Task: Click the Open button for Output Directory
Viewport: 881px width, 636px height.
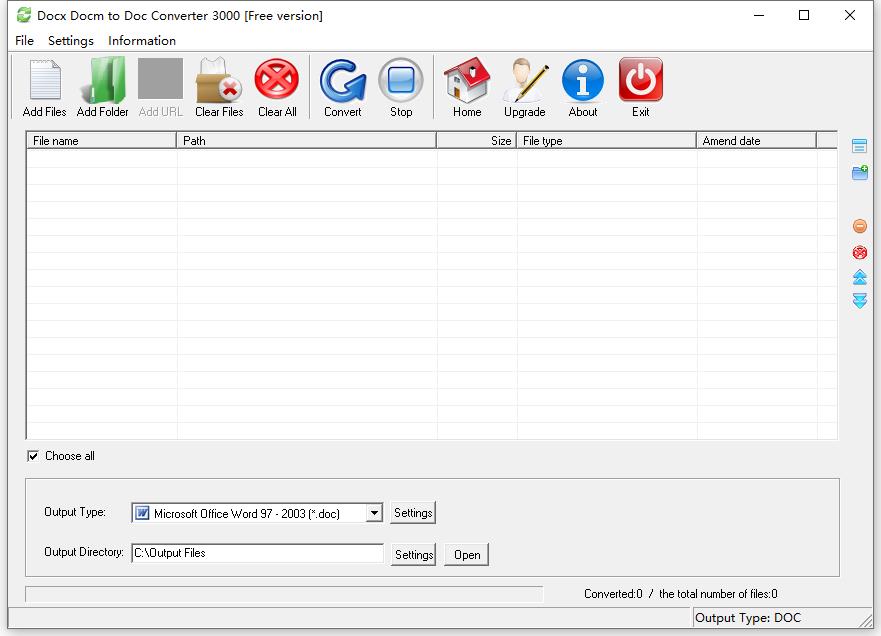Action: (466, 554)
